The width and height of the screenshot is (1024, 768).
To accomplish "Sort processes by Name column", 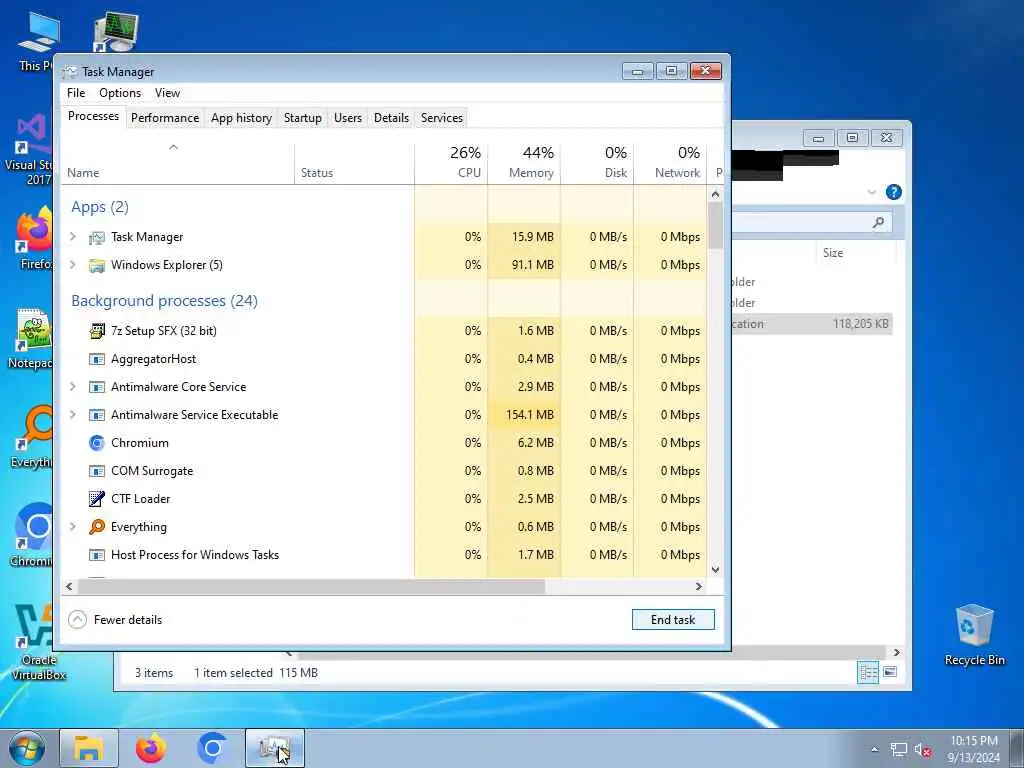I will pyautogui.click(x=178, y=163).
